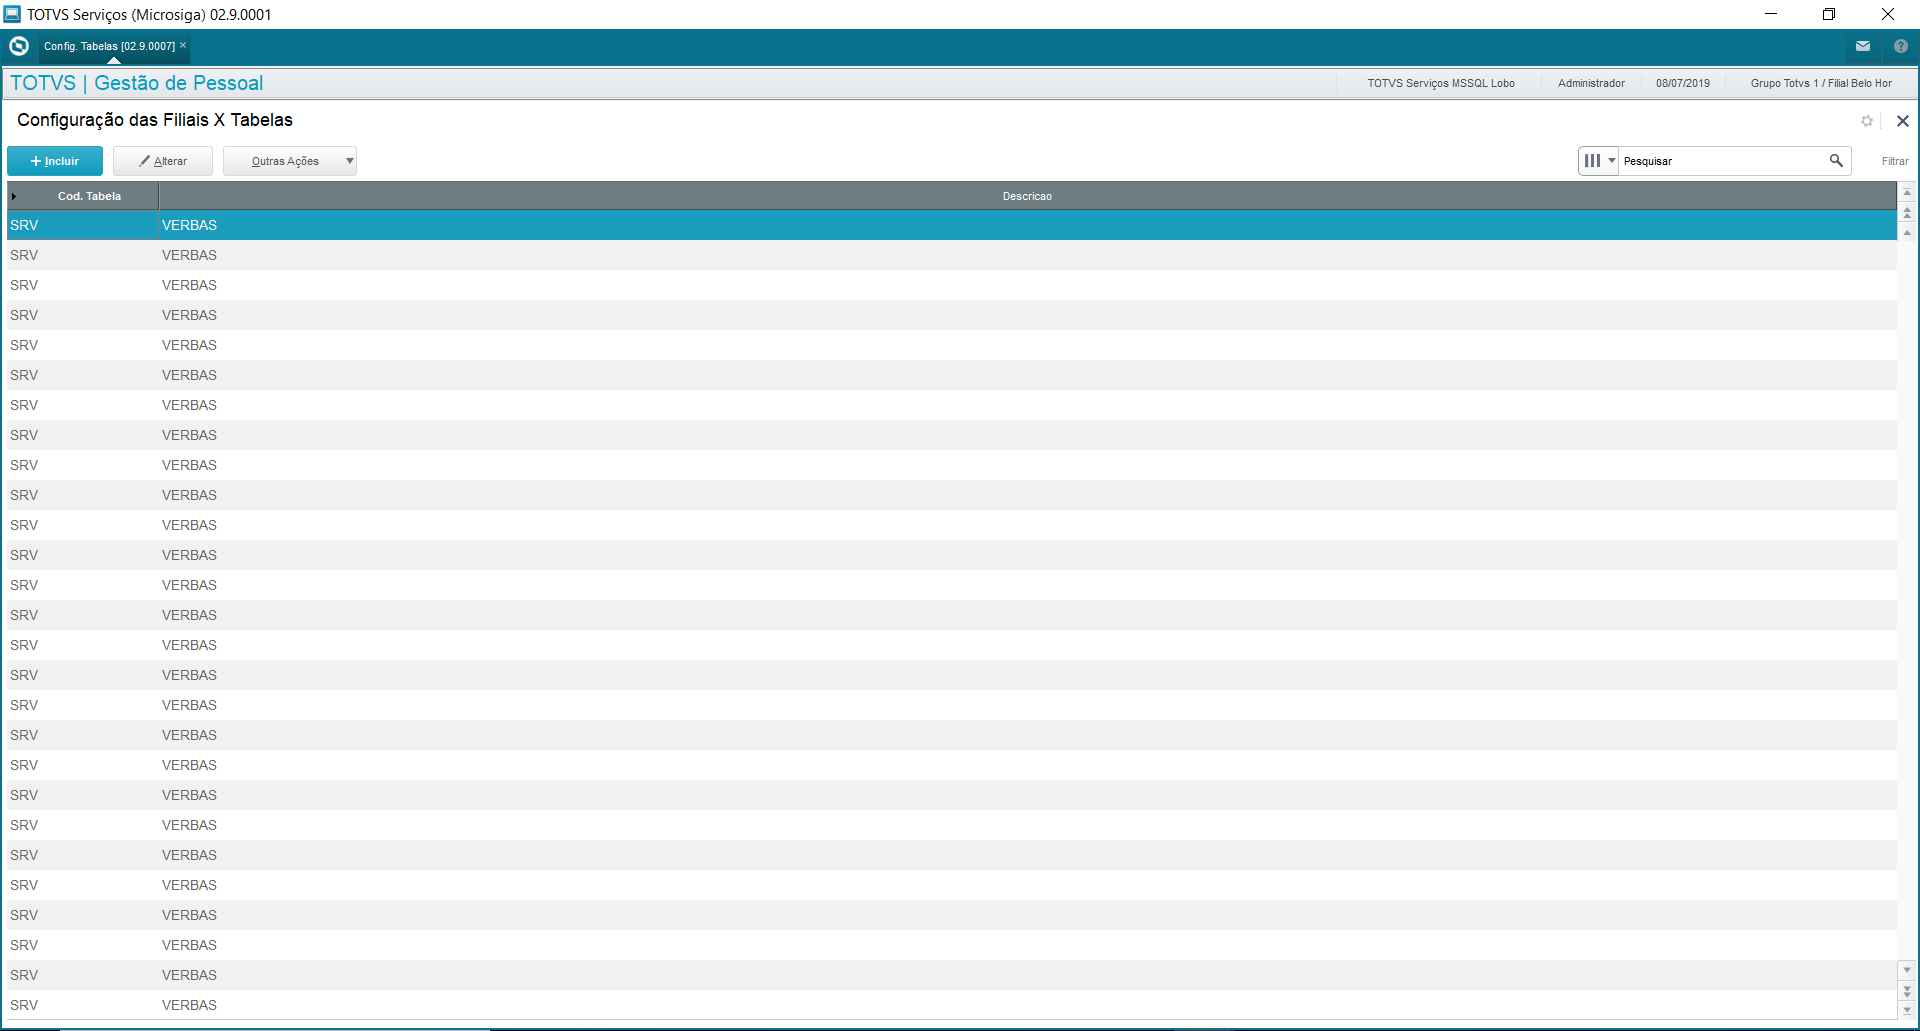Click the page-down double arrow scroll button
The image size is (1920, 1031).
[x=1907, y=990]
